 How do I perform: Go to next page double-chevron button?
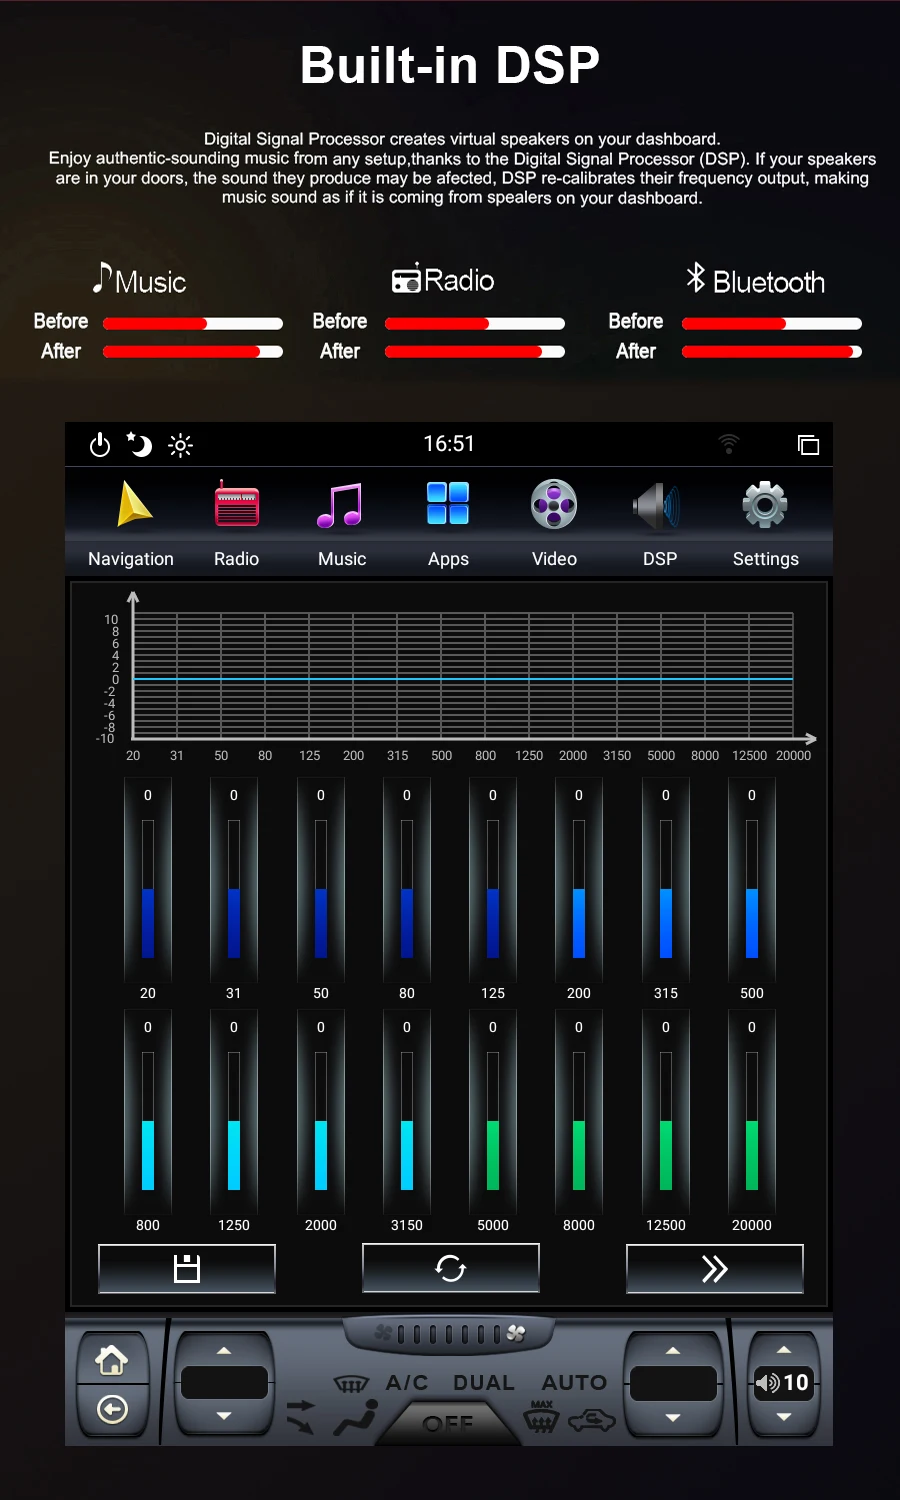pos(715,1269)
